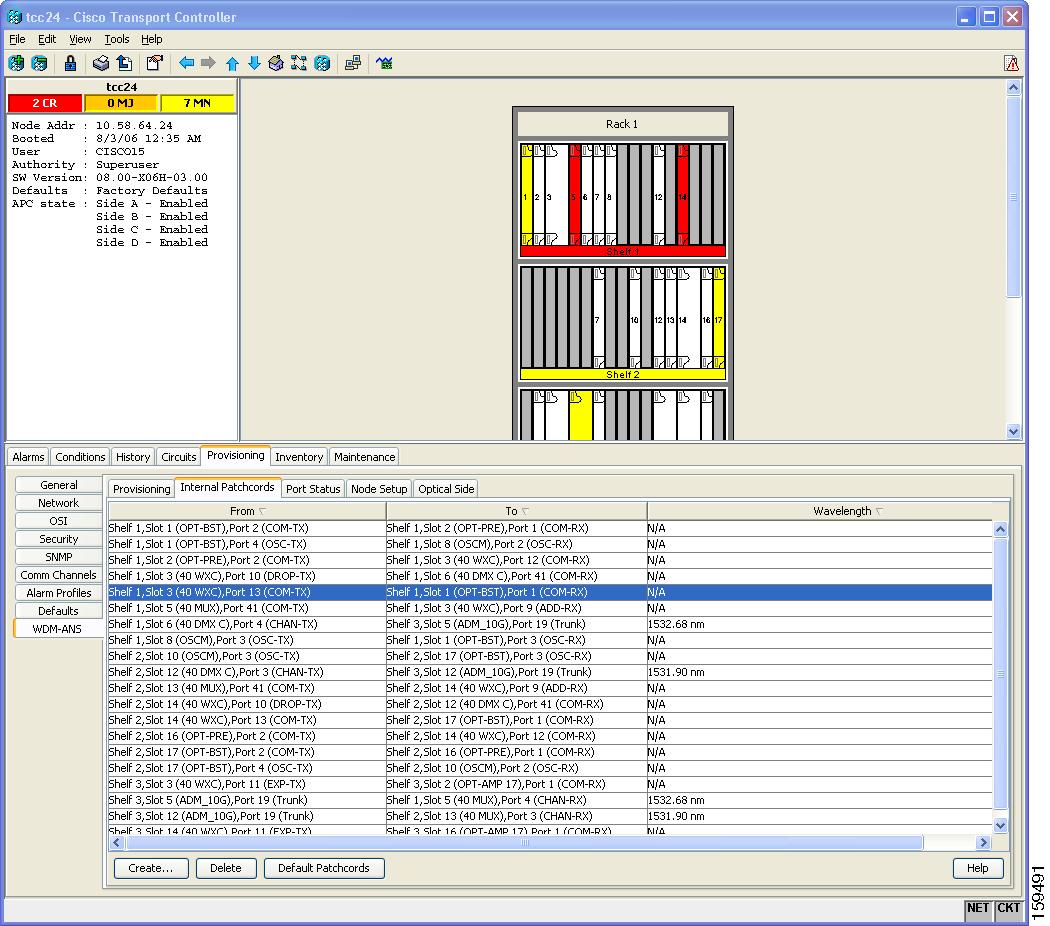Select the Comm Channels side tab
This screenshot has height=926, width=1050.
tap(58, 574)
